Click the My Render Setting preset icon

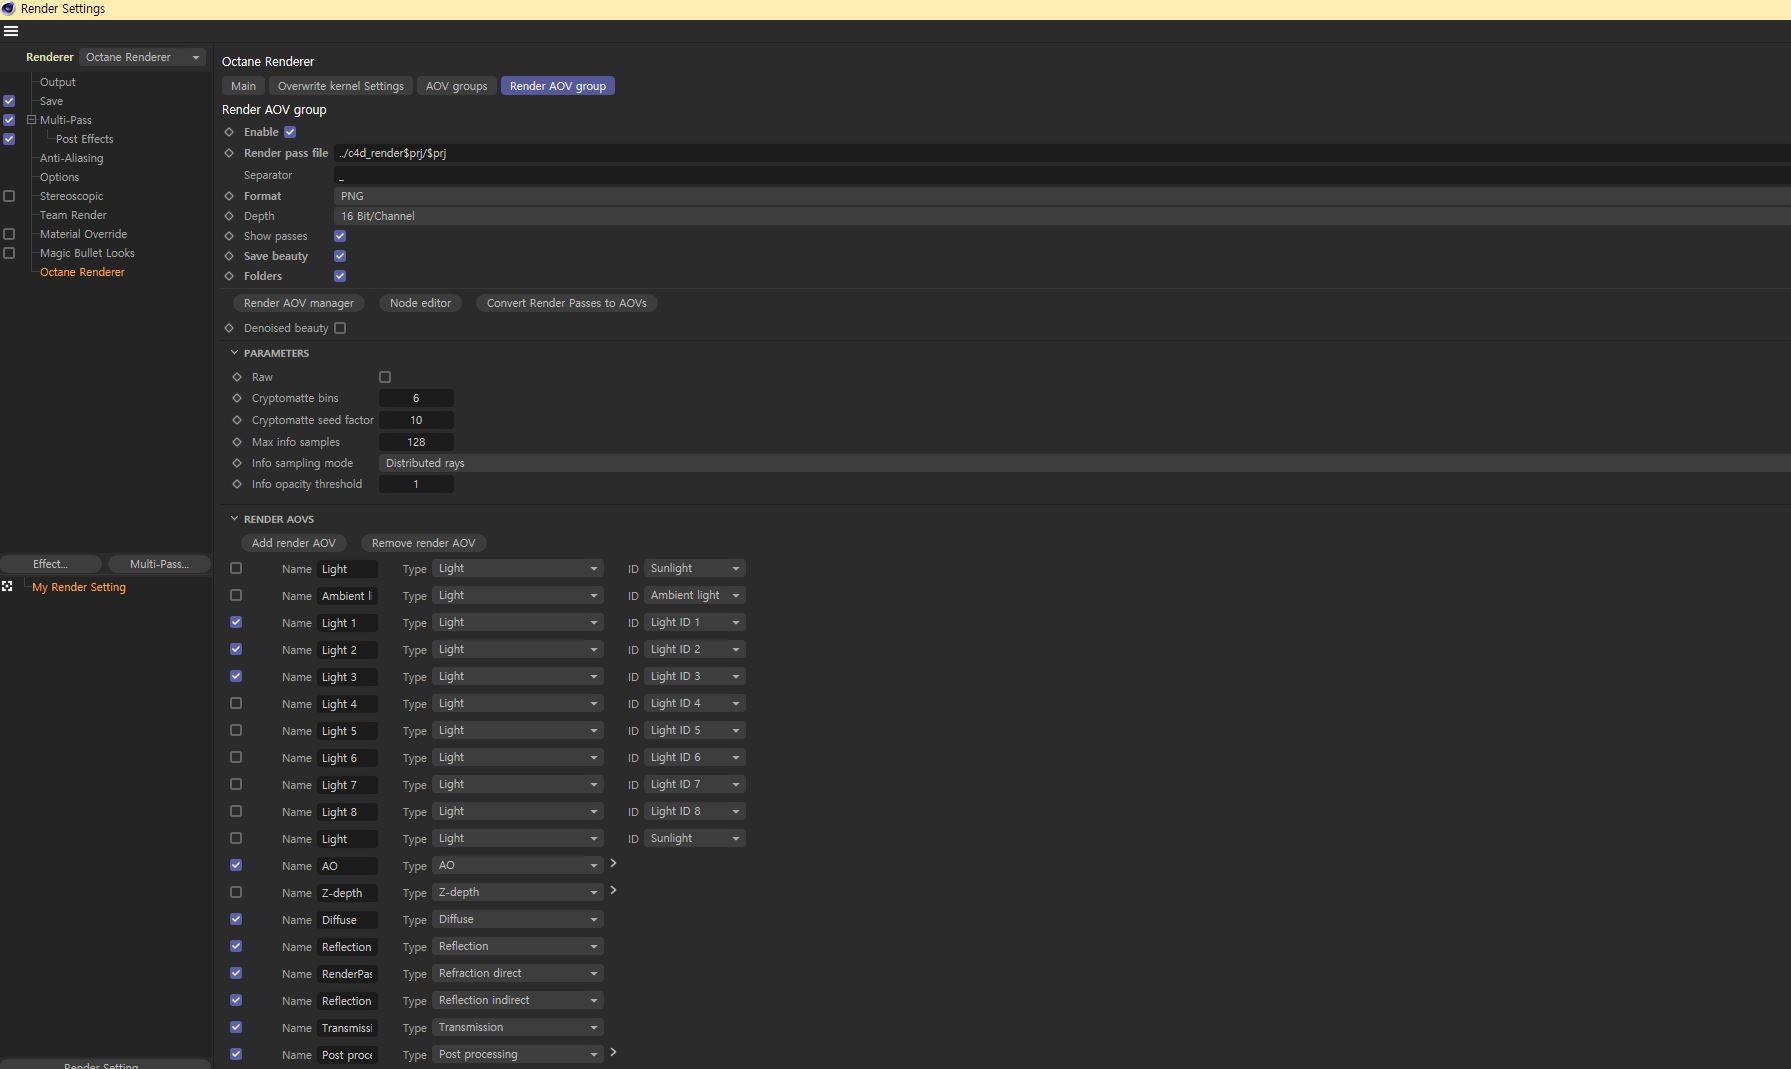[x=7, y=587]
